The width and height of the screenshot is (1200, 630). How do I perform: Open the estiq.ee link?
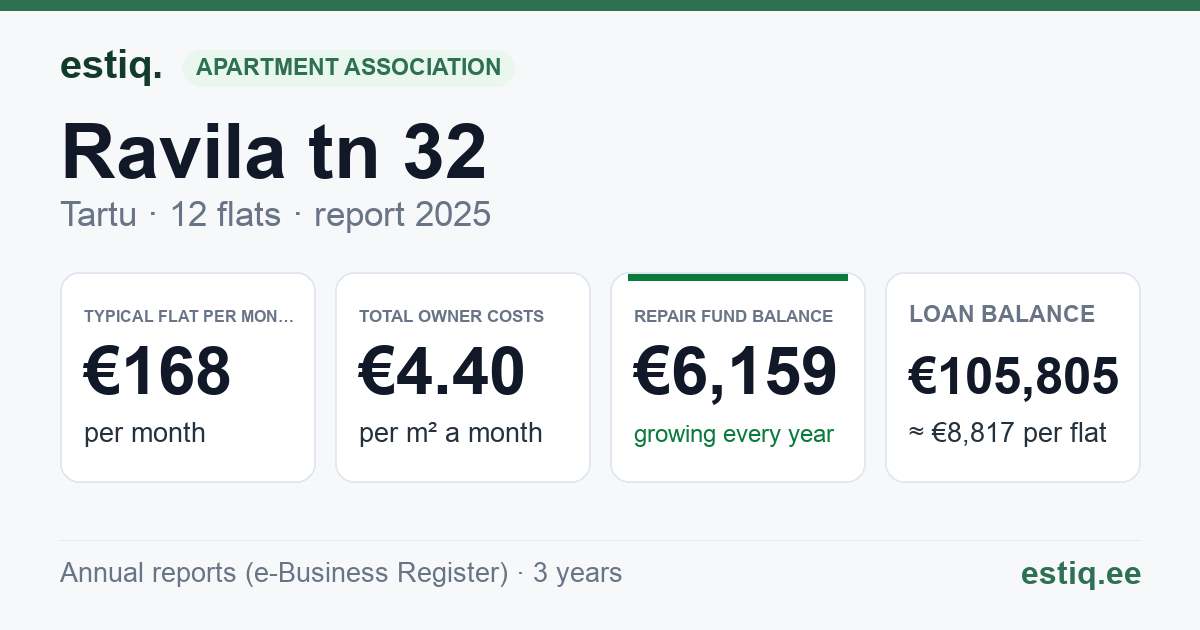tap(1081, 573)
